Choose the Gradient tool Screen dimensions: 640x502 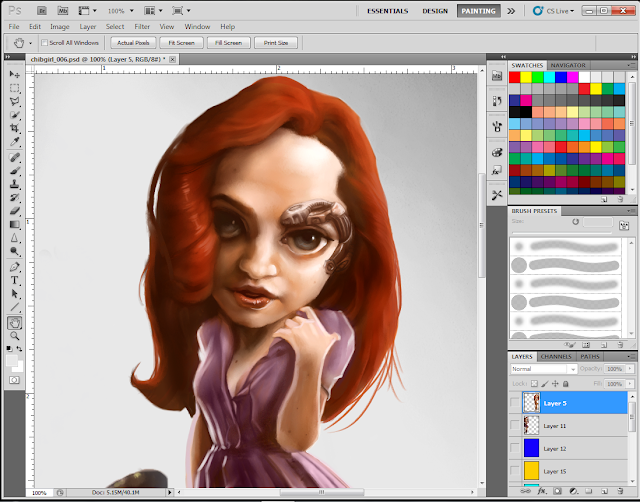pyautogui.click(x=15, y=225)
